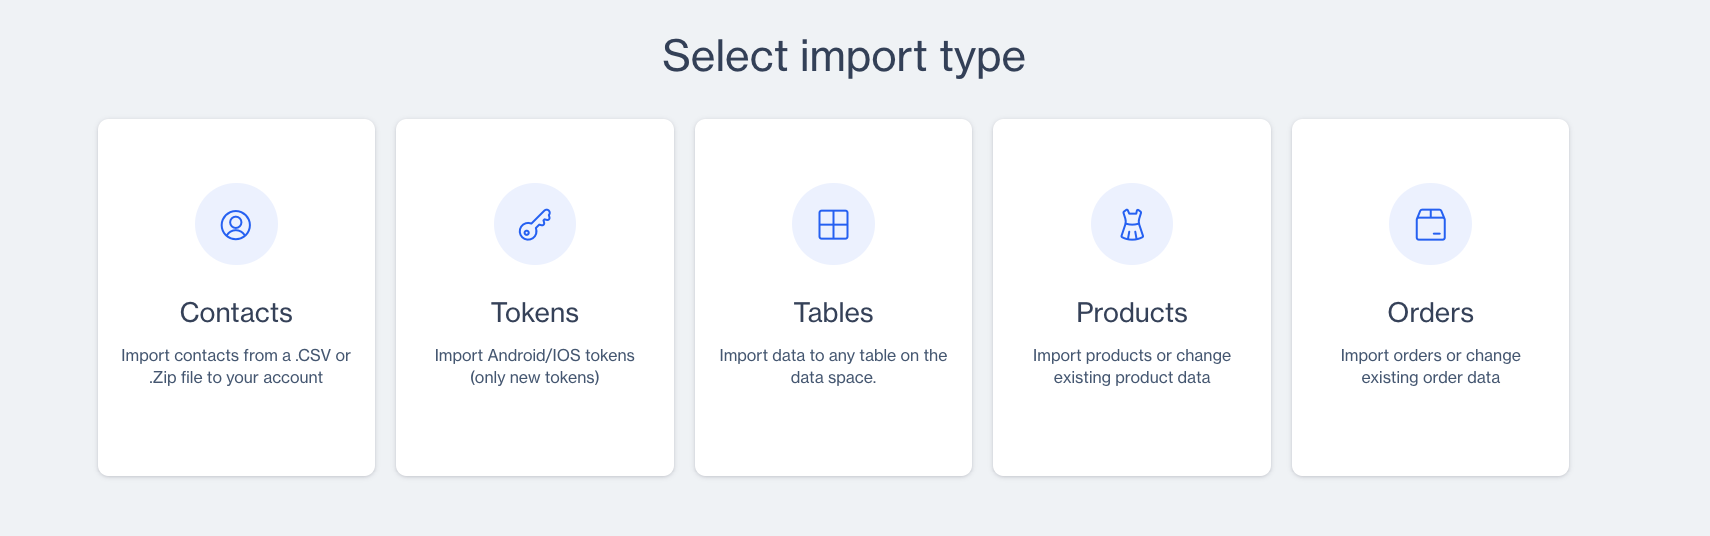Screen dimensions: 1710x536
Task: Click the Orders box icon
Action: pyautogui.click(x=1430, y=225)
